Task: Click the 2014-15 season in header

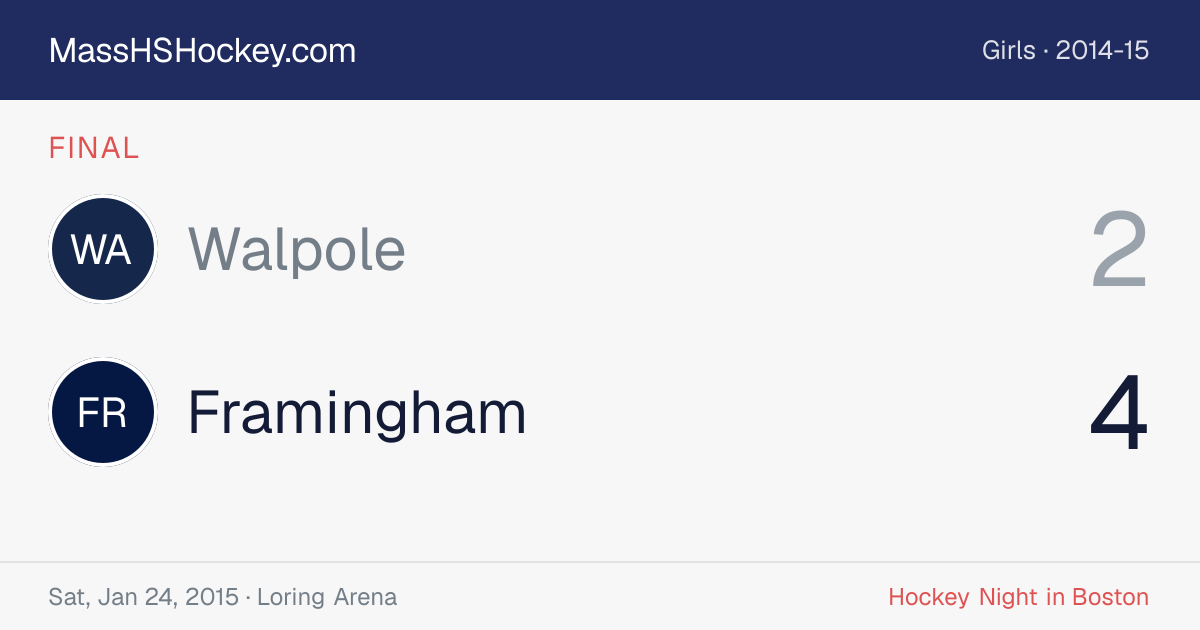Action: 1103,51
